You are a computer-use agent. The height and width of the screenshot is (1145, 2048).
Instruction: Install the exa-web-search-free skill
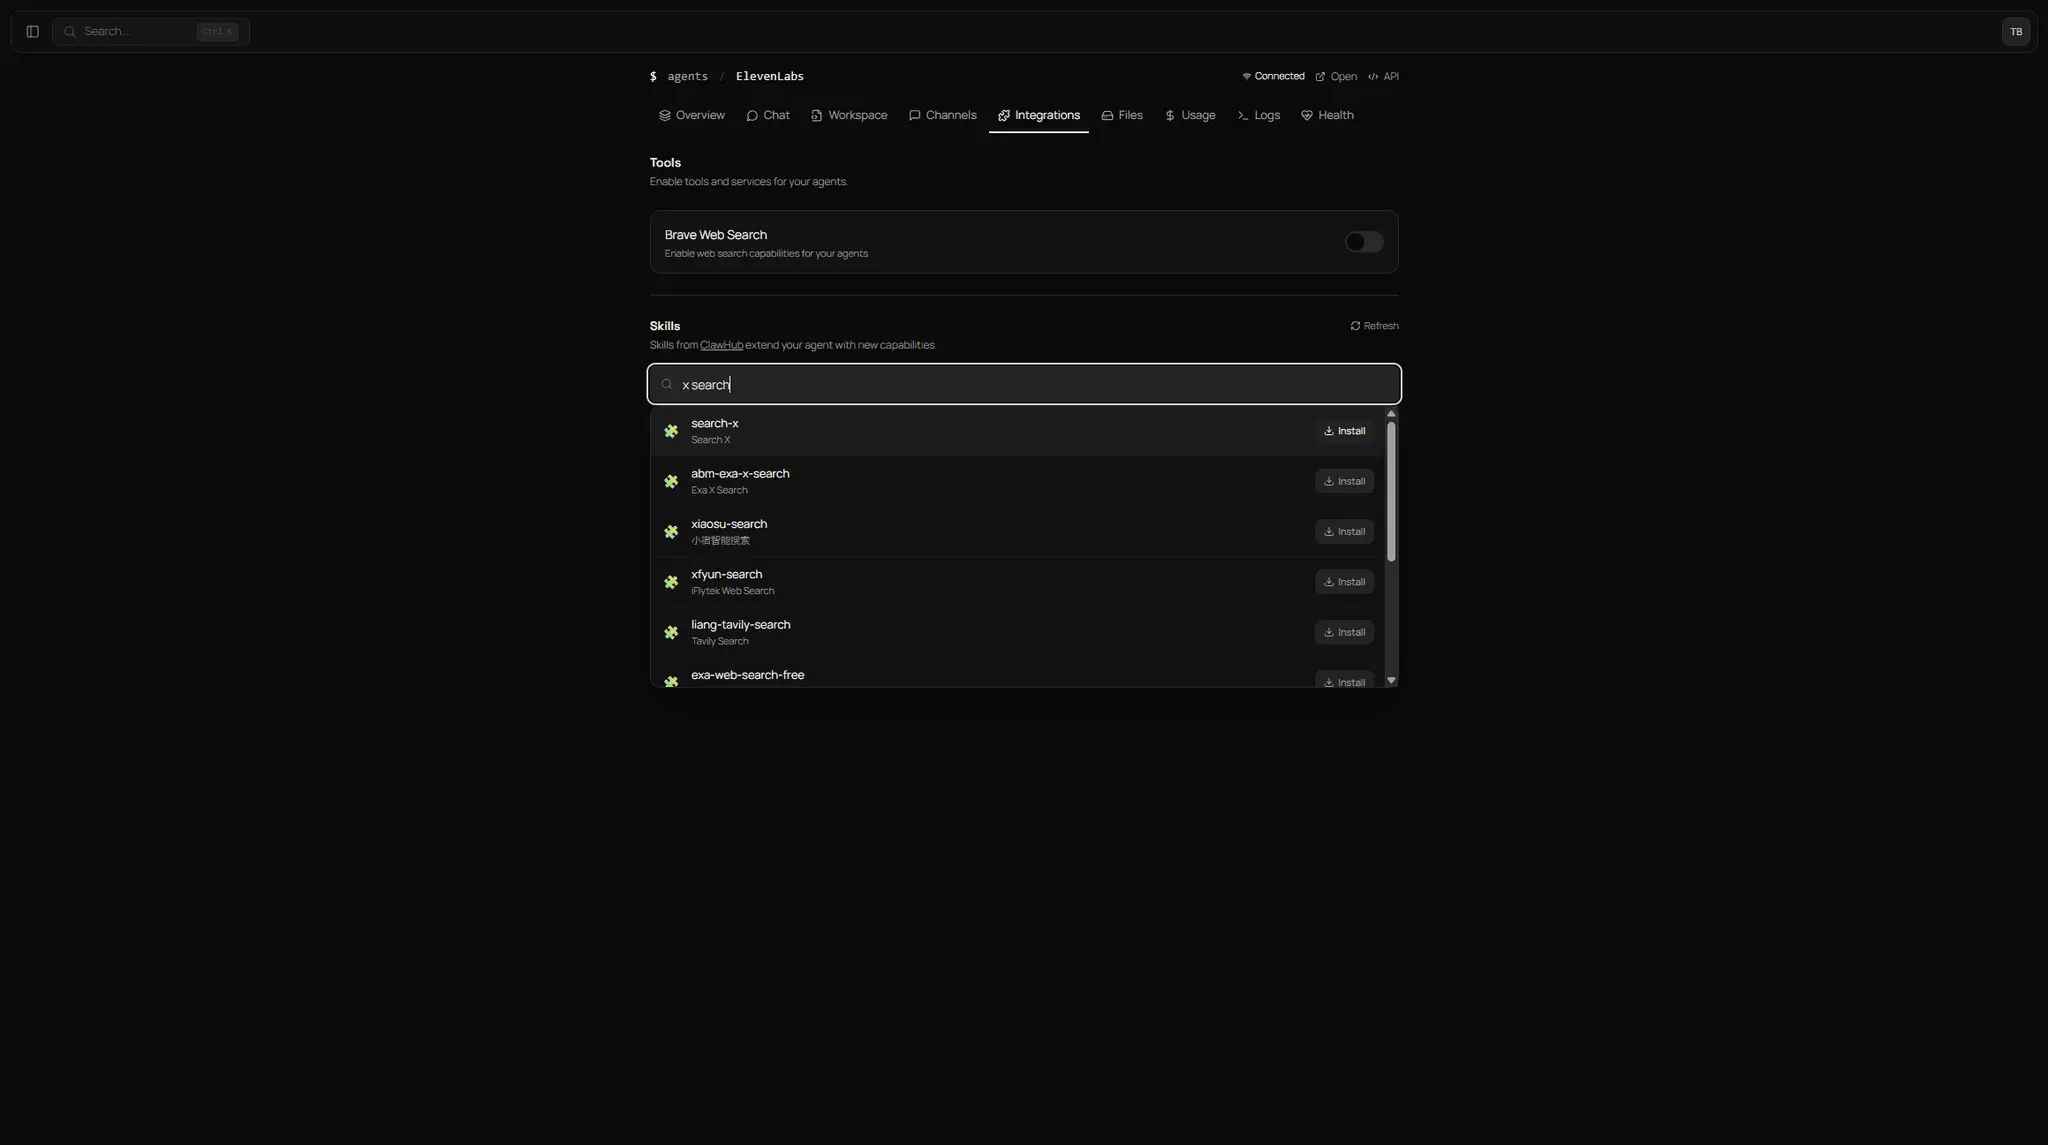click(1344, 681)
